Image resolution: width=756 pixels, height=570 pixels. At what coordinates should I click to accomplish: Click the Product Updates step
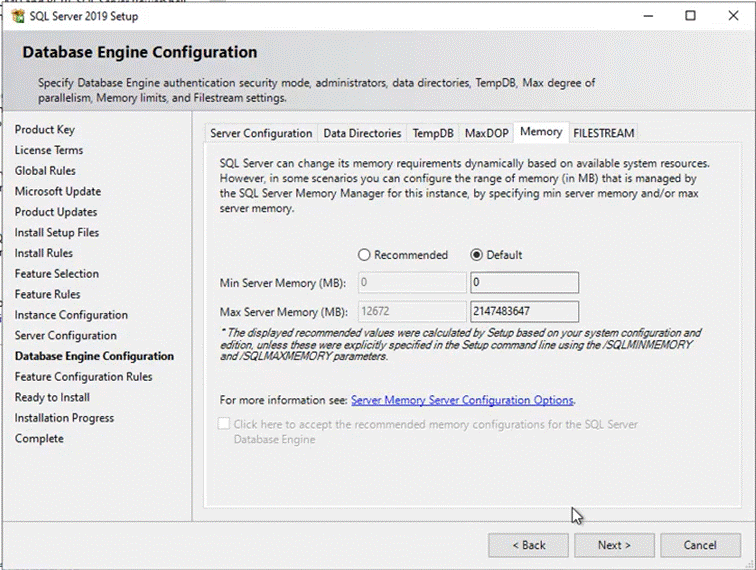(x=56, y=212)
